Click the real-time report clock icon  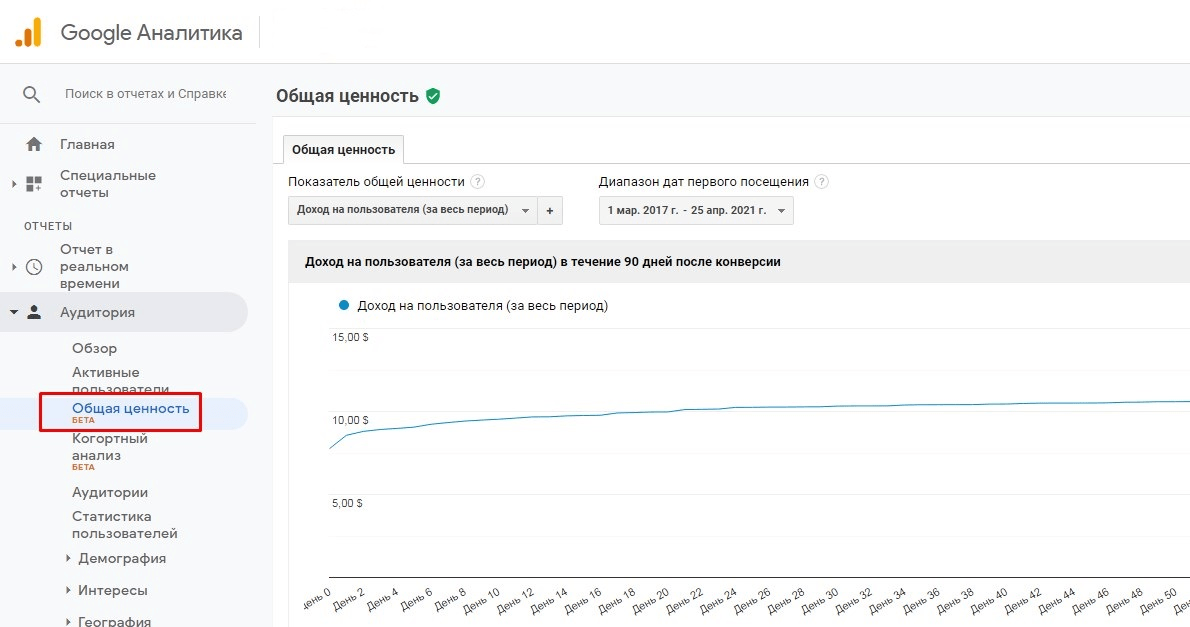tap(34, 267)
